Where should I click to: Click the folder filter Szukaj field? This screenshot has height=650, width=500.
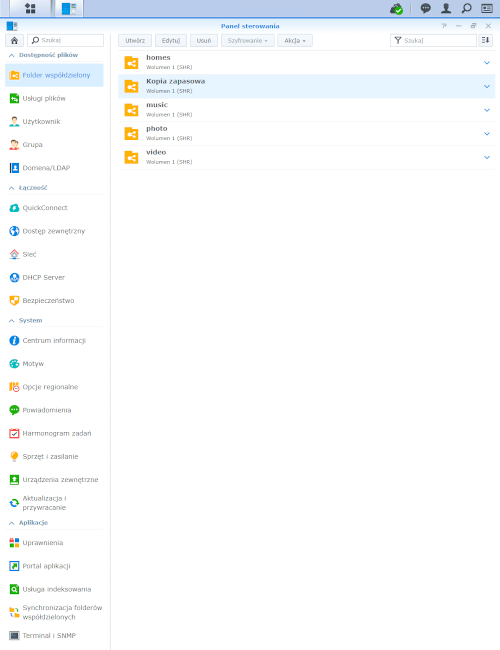point(433,40)
